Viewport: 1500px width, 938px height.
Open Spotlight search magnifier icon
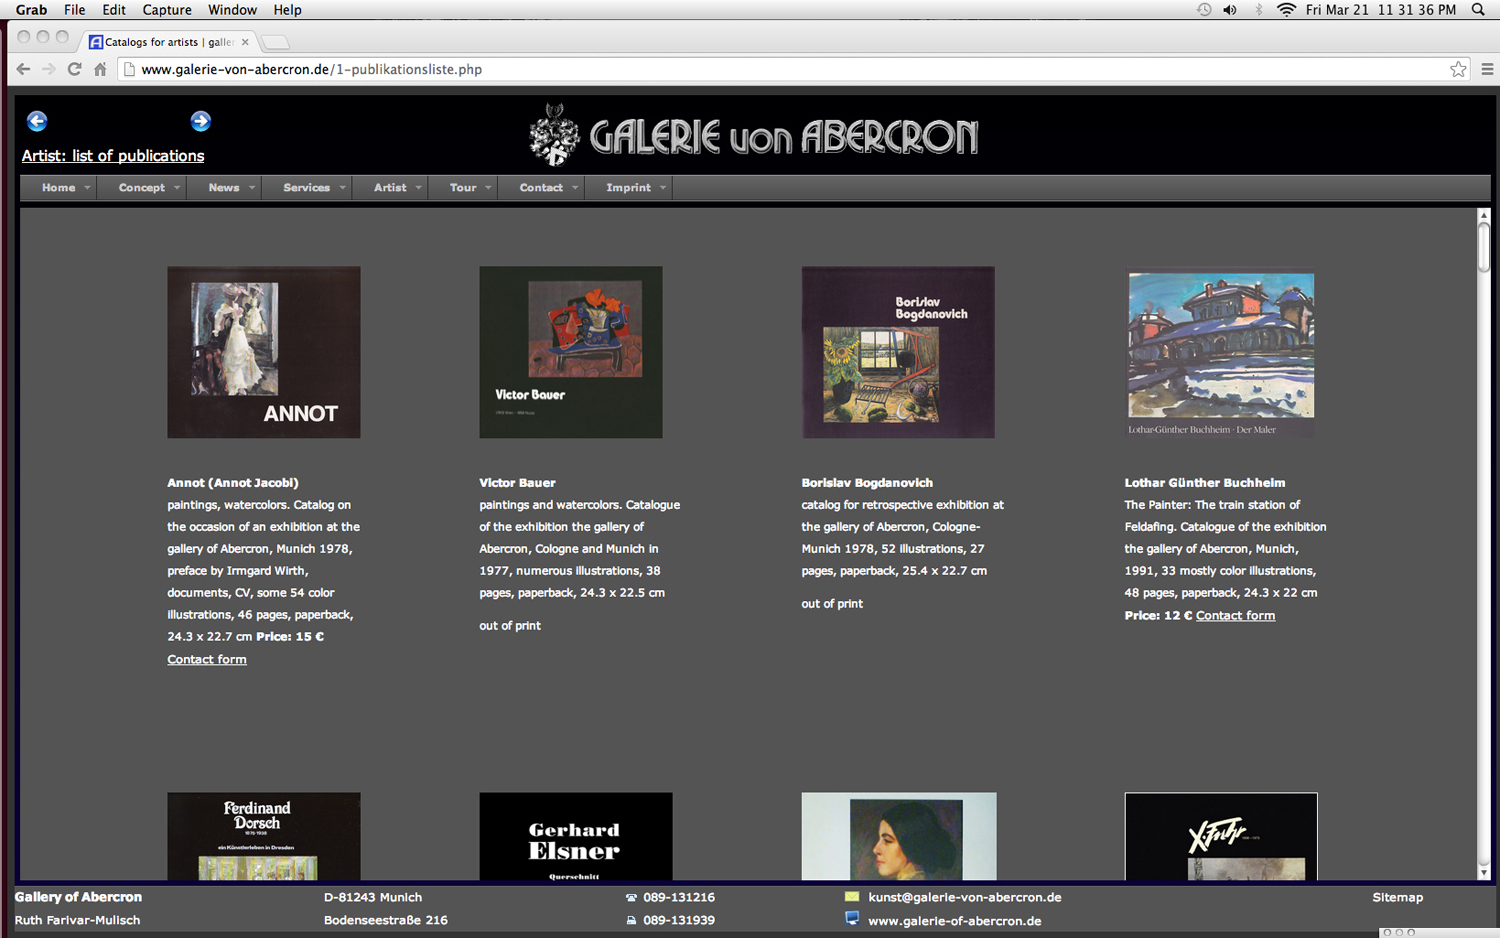[1478, 9]
